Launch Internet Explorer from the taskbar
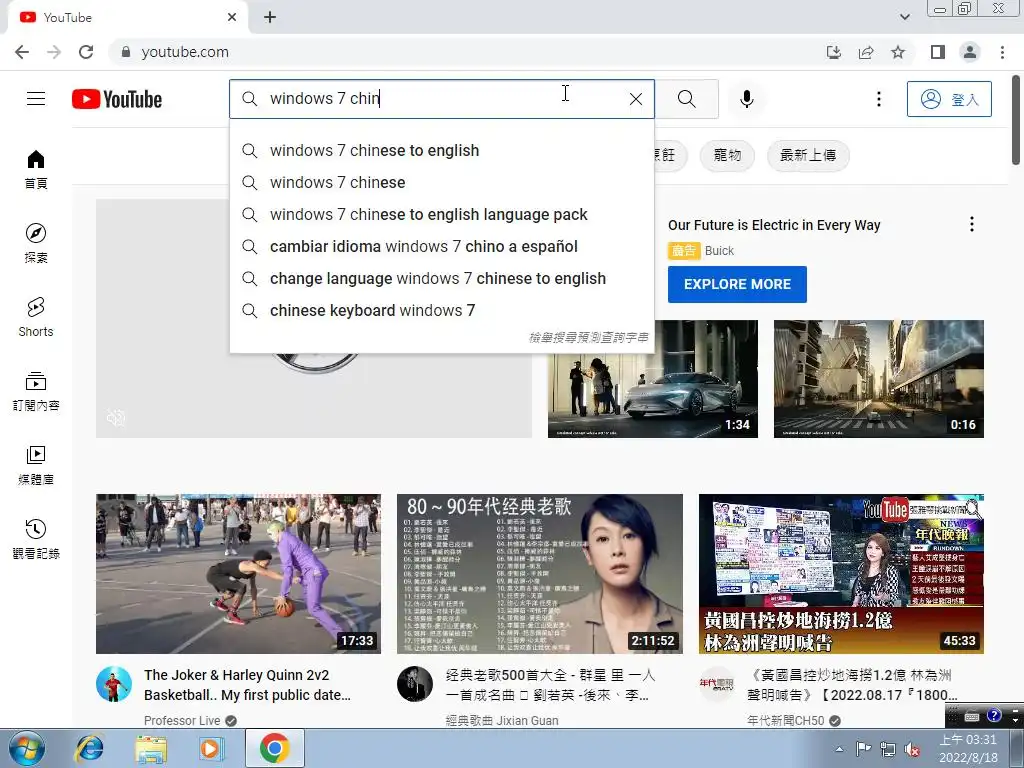Image resolution: width=1024 pixels, height=768 pixels. pos(89,748)
